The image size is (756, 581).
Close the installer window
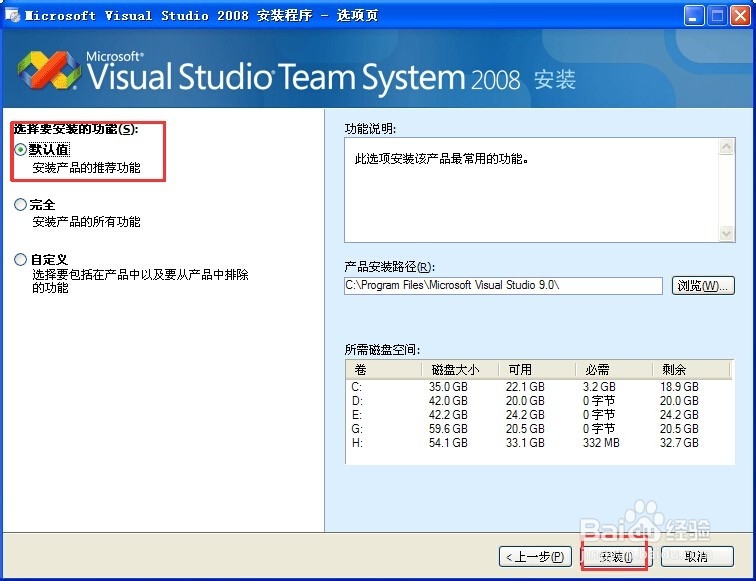point(740,16)
